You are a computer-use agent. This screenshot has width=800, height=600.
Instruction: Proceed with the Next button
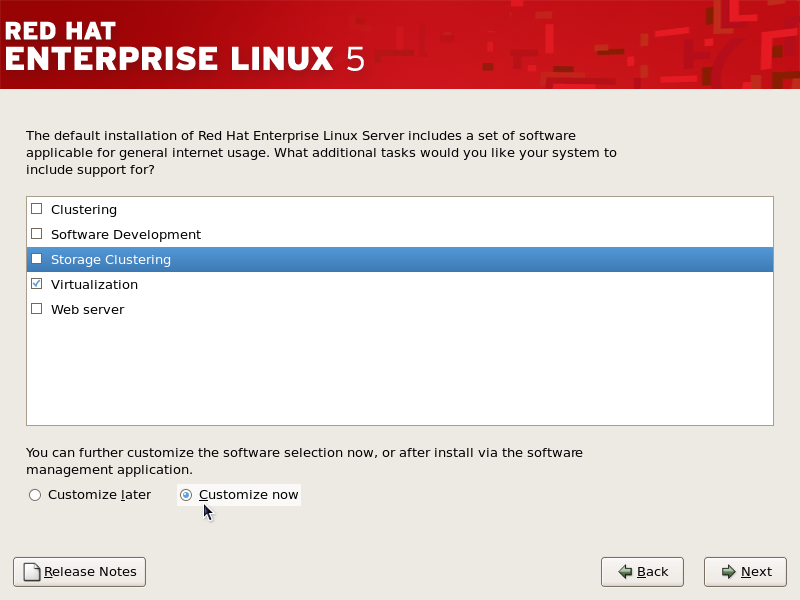(x=745, y=572)
